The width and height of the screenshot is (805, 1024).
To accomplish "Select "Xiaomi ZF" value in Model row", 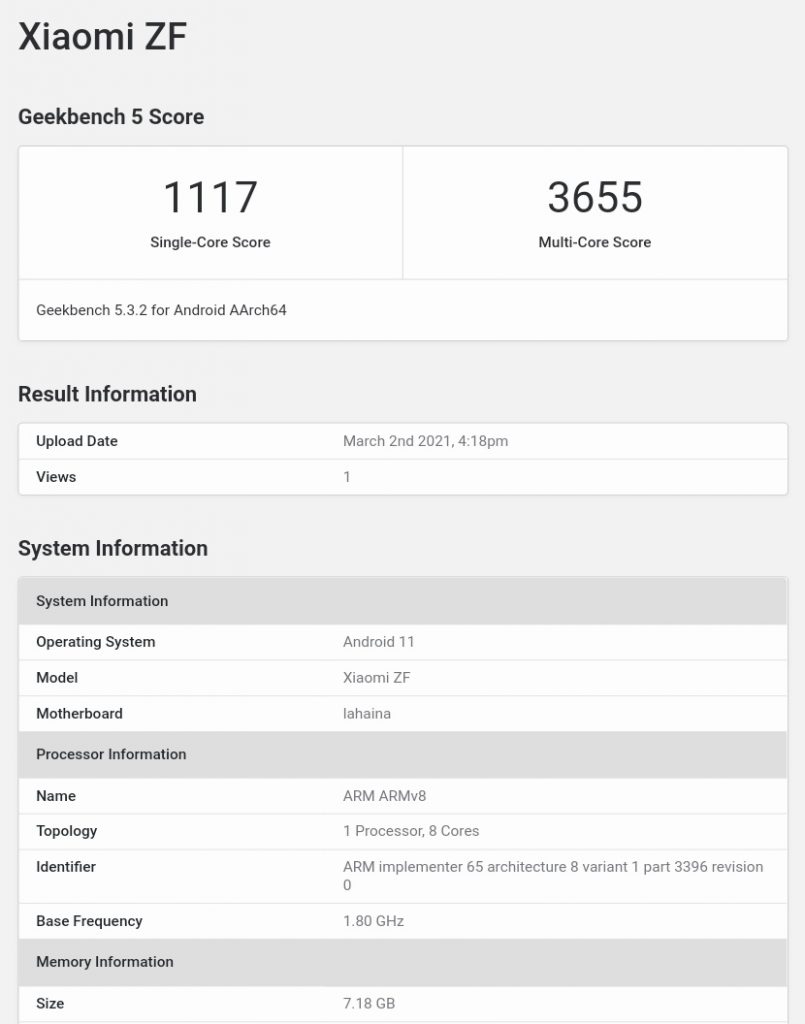I will pos(377,678).
